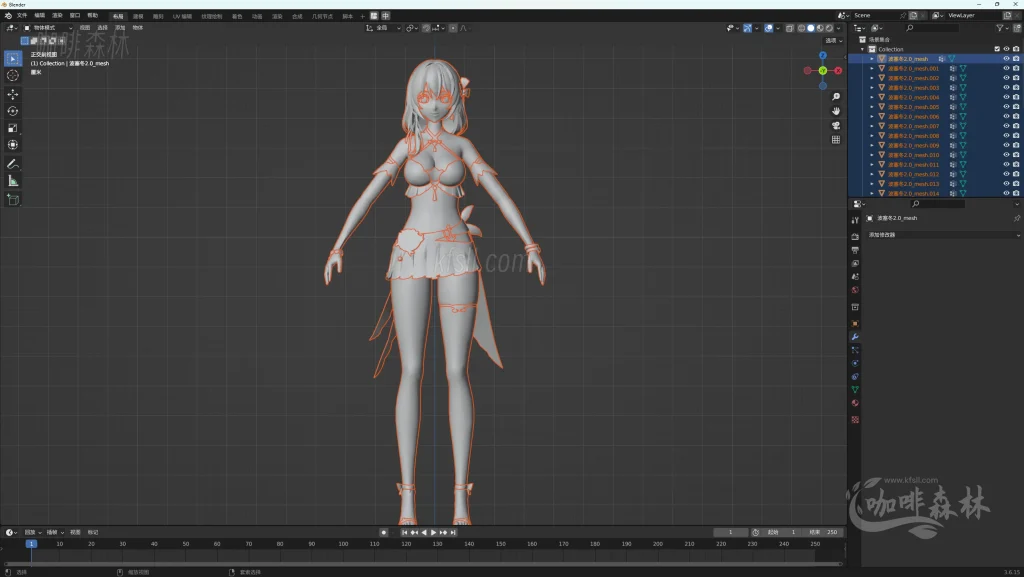Select the Rotate tool

click(12, 111)
